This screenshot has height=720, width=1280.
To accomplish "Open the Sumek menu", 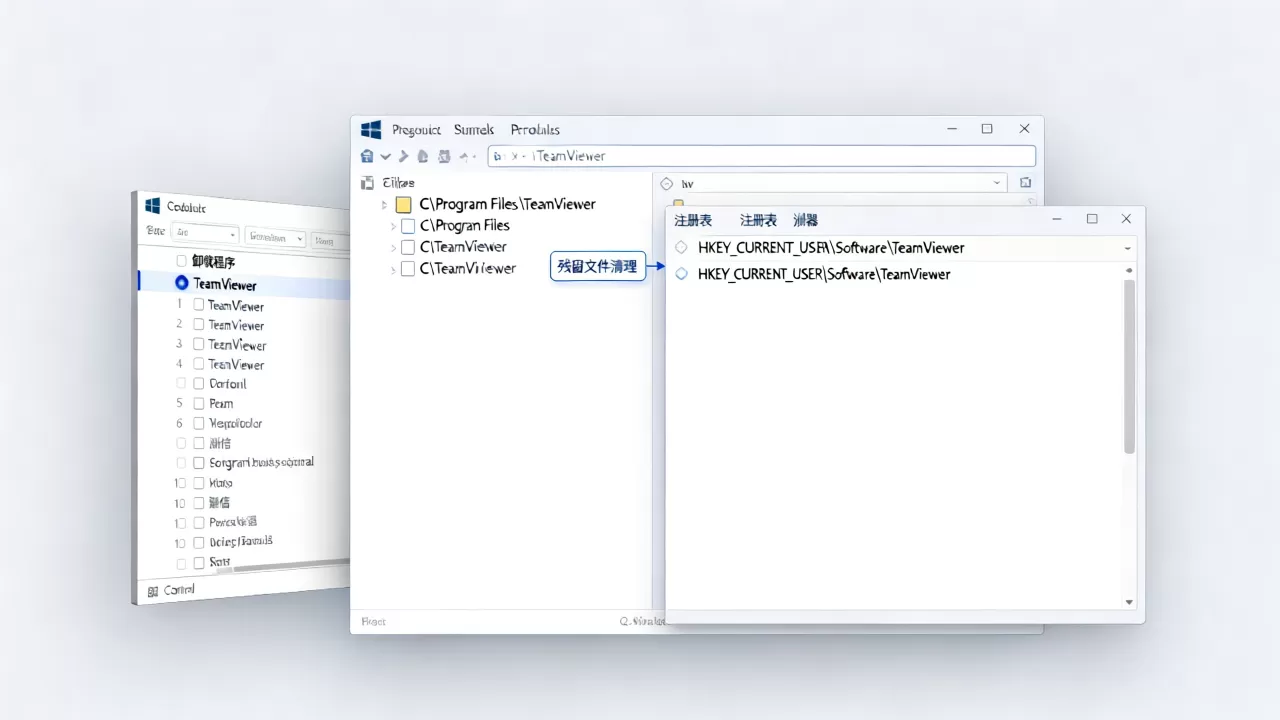I will pos(474,130).
